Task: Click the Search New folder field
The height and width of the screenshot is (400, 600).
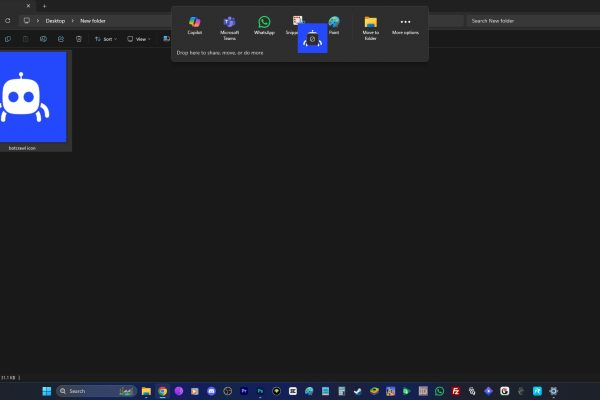Action: (x=533, y=21)
